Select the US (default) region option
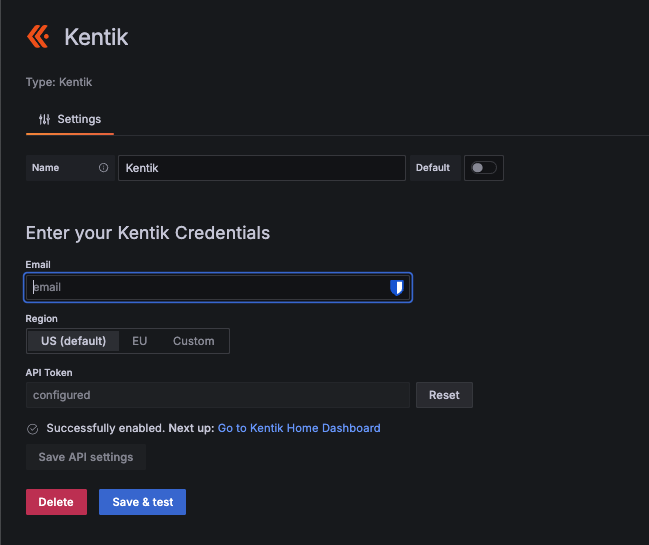 click(x=73, y=341)
